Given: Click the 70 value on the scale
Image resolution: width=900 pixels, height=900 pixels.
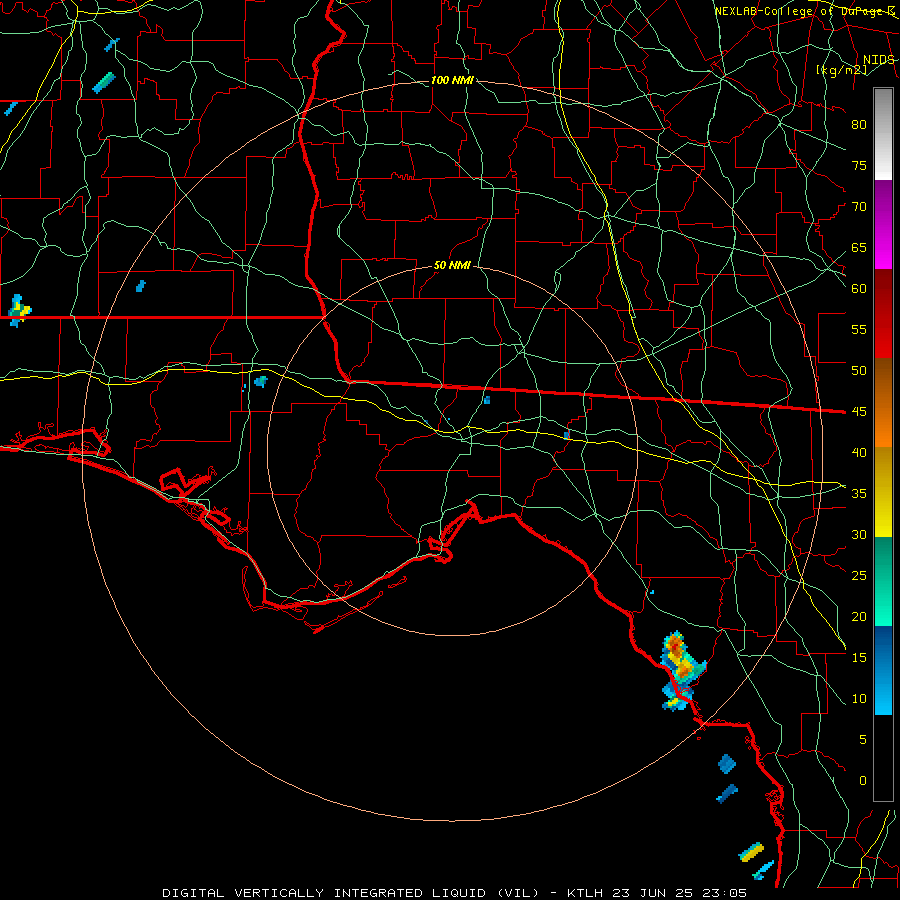Looking at the screenshot, I should 859,206.
